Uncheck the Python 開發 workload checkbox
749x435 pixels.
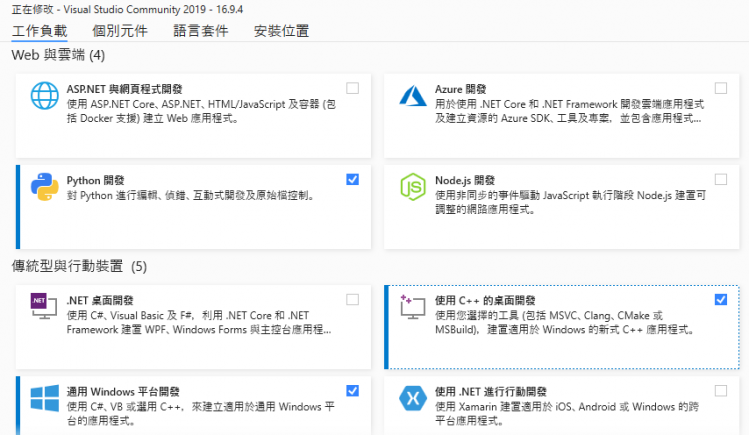coord(352,179)
